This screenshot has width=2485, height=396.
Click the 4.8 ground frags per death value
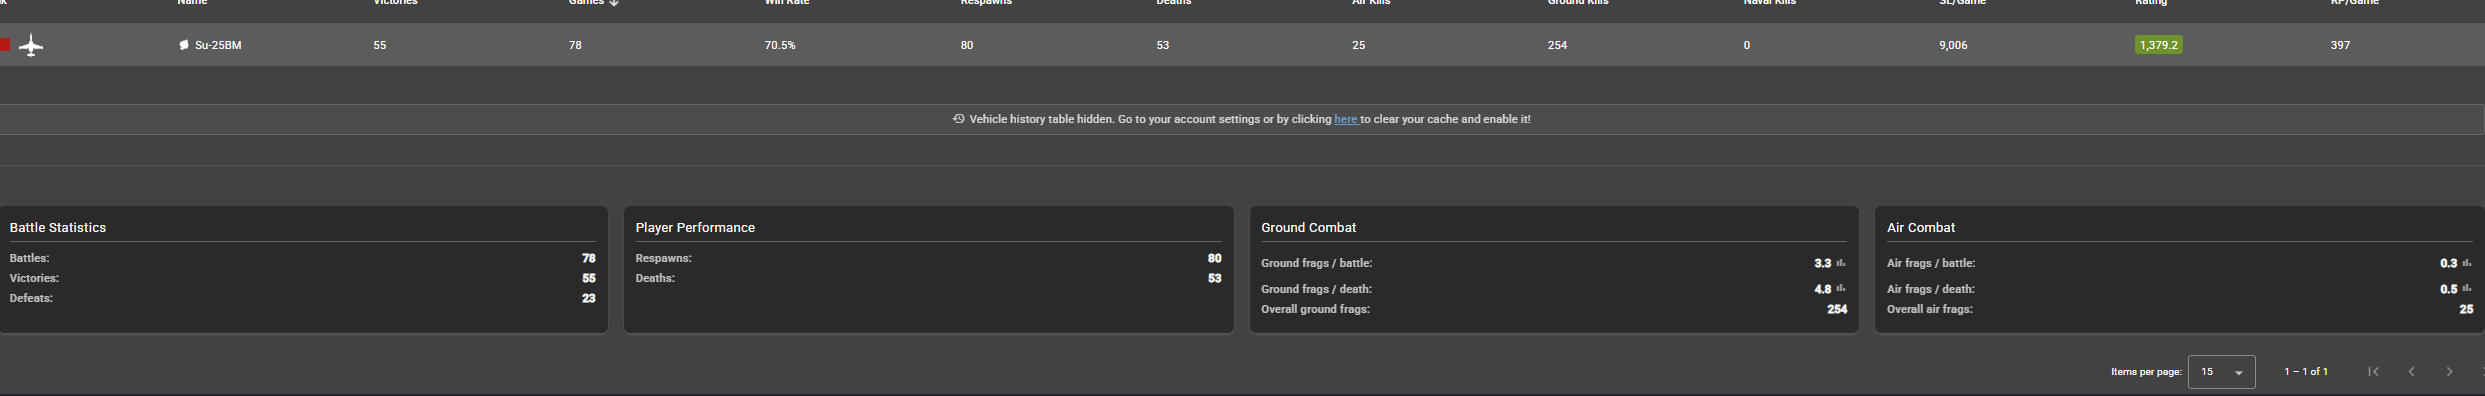(1822, 289)
